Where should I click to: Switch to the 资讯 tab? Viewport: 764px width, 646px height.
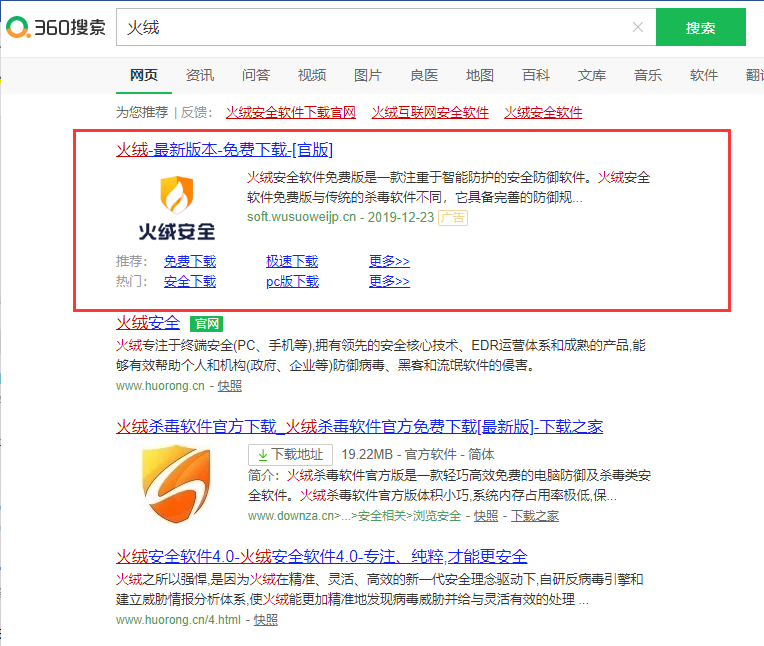(199, 75)
